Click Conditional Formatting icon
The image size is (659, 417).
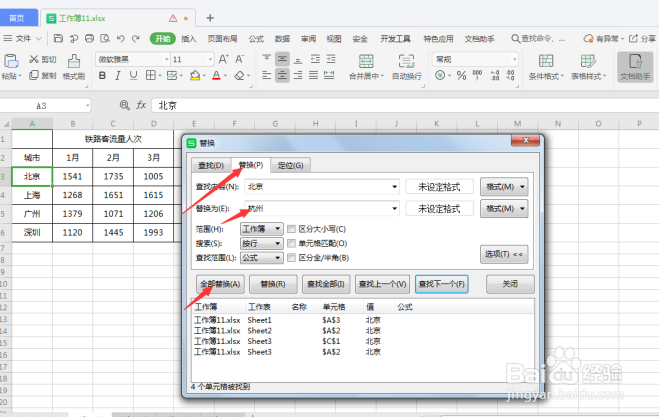[546, 61]
